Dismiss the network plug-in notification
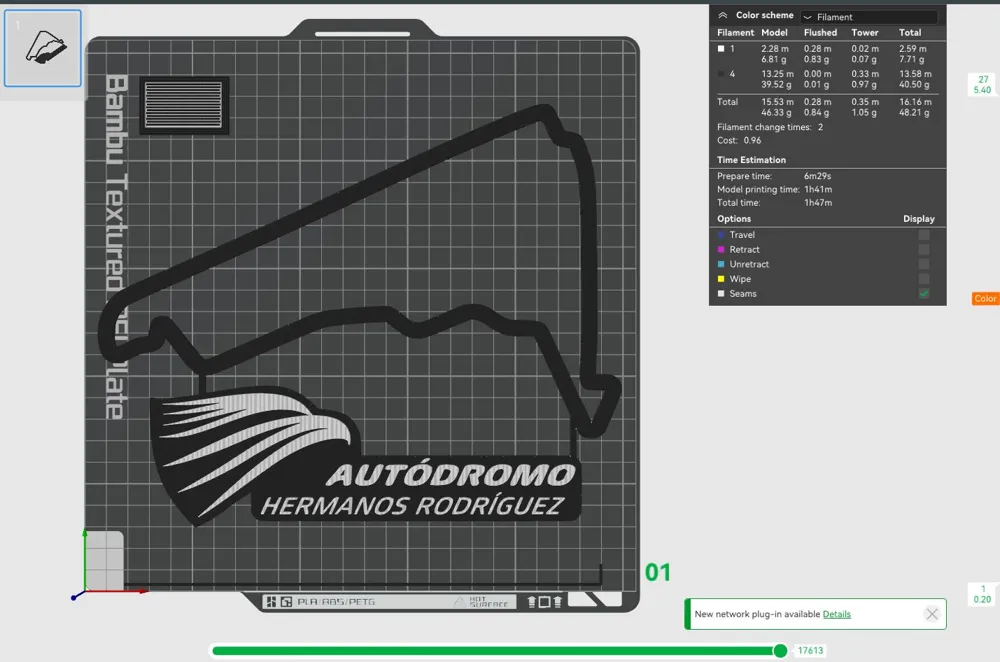Image resolution: width=1000 pixels, height=662 pixels. coord(932,614)
